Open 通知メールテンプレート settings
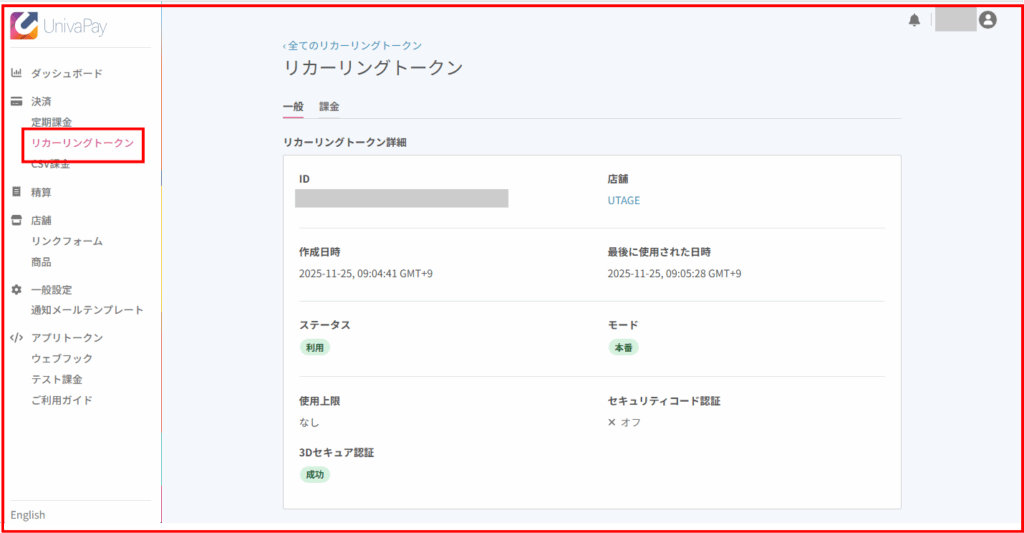1024x533 pixels. click(87, 310)
